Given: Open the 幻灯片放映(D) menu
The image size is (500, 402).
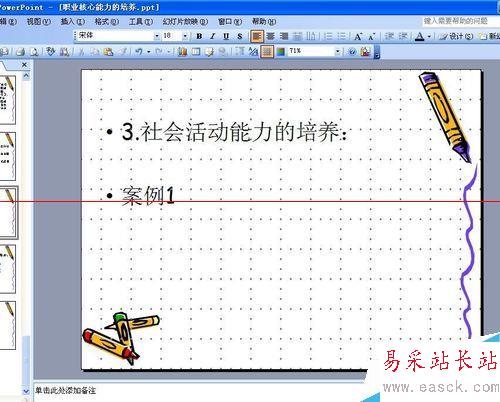Looking at the screenshot, I should 185,22.
